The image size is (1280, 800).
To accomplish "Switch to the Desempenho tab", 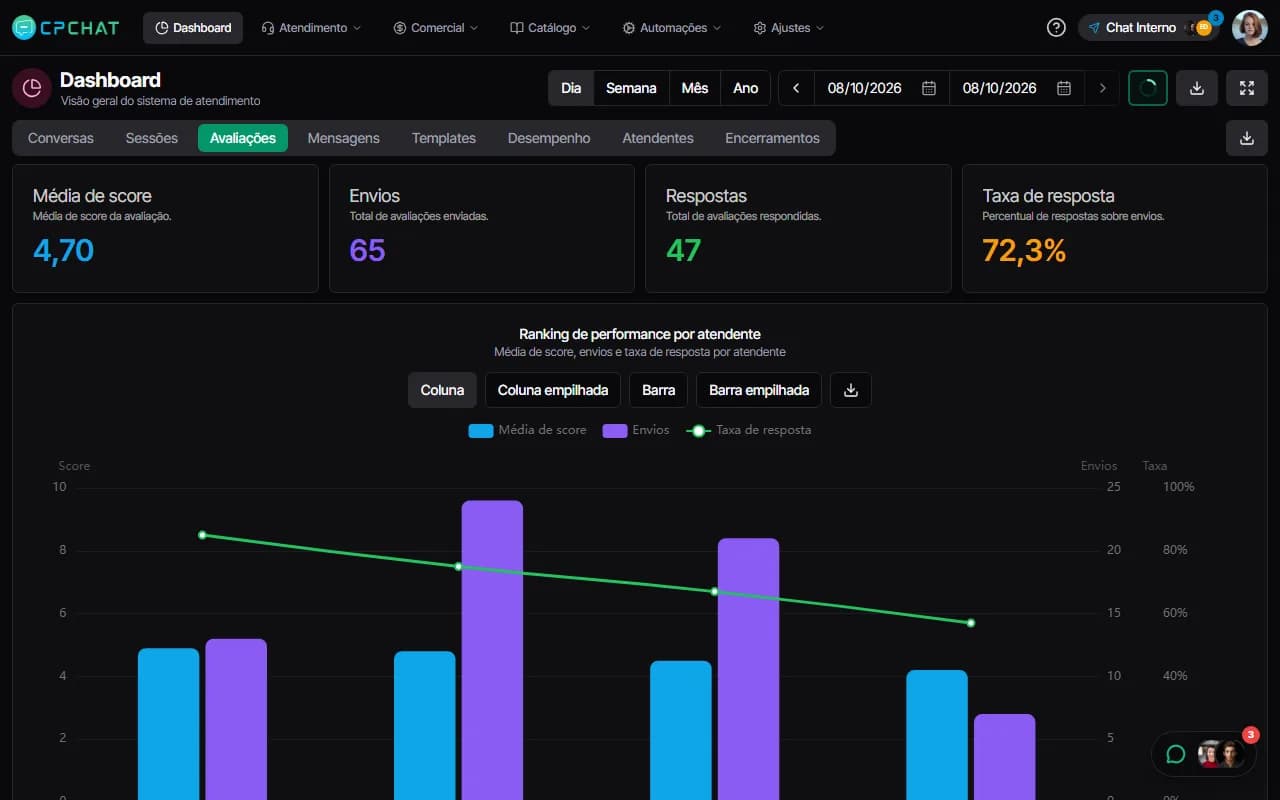I will click(x=549, y=138).
